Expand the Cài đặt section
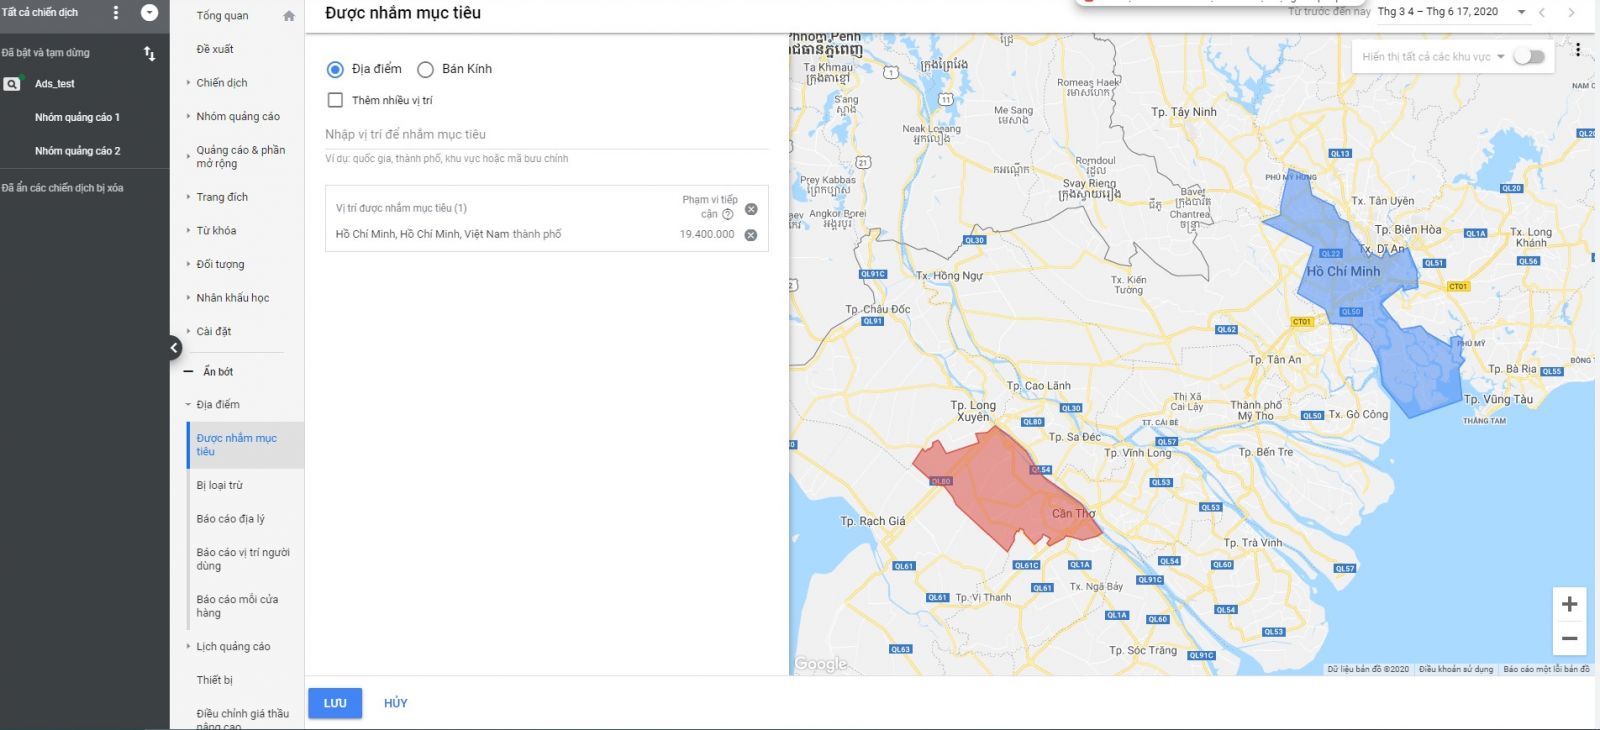 pos(188,331)
